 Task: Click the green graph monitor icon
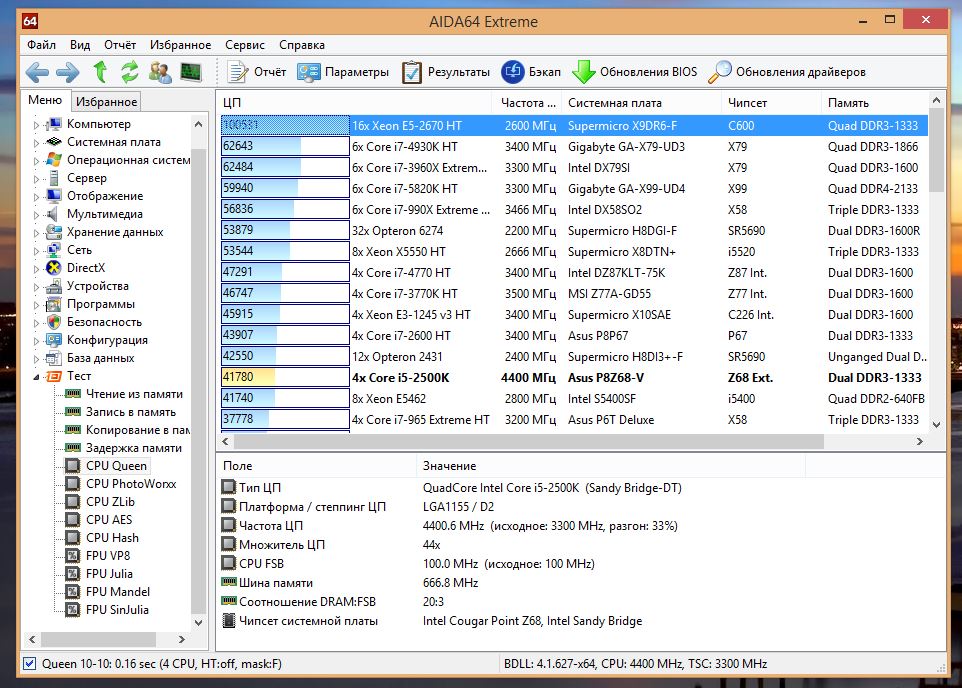(x=191, y=72)
